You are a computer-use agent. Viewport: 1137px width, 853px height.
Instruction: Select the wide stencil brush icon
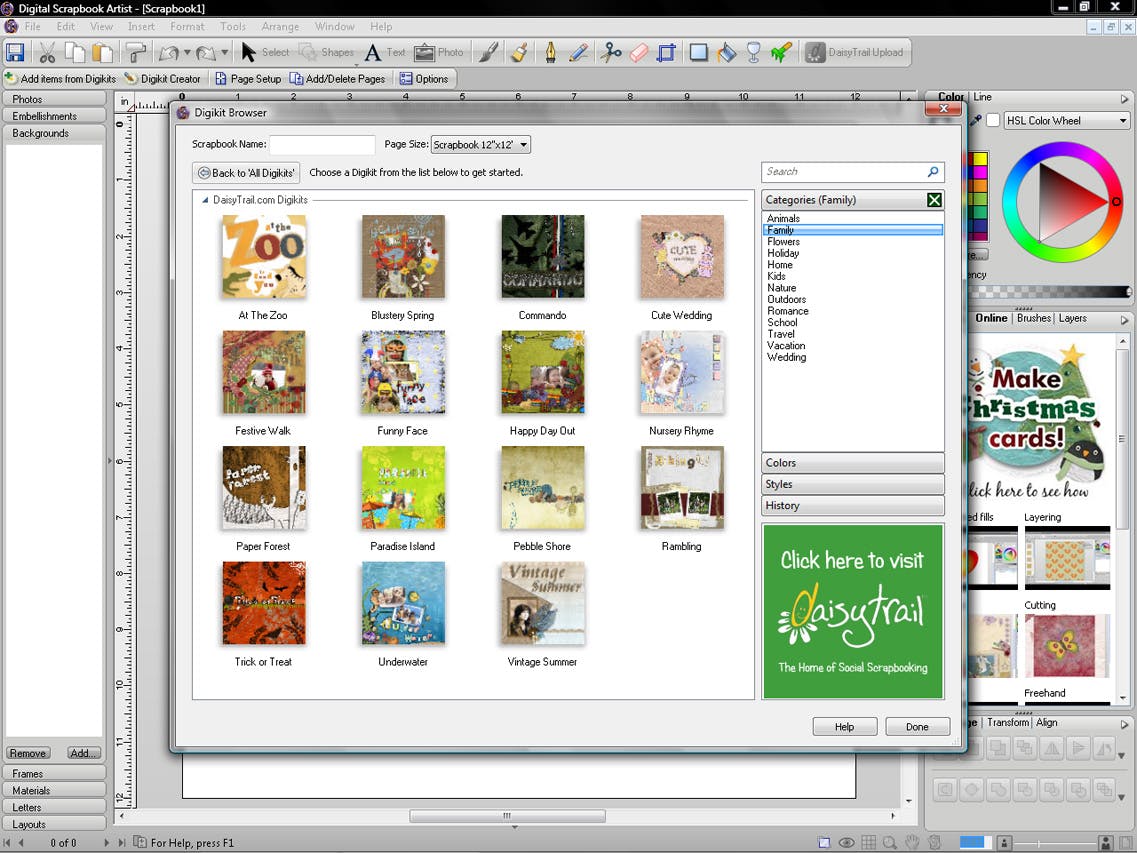click(x=519, y=52)
